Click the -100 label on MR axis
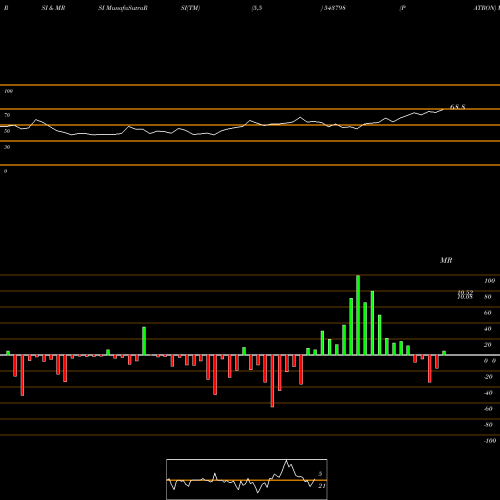 [x=490, y=441]
